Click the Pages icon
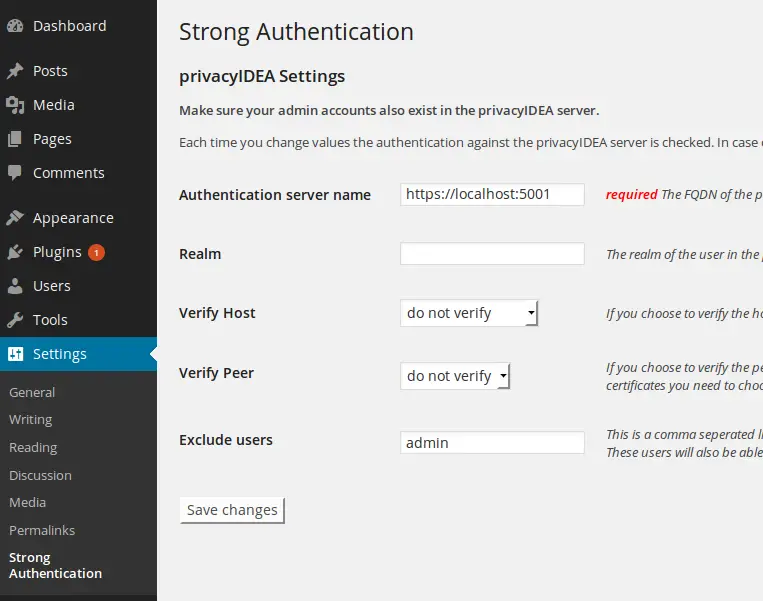 15,139
